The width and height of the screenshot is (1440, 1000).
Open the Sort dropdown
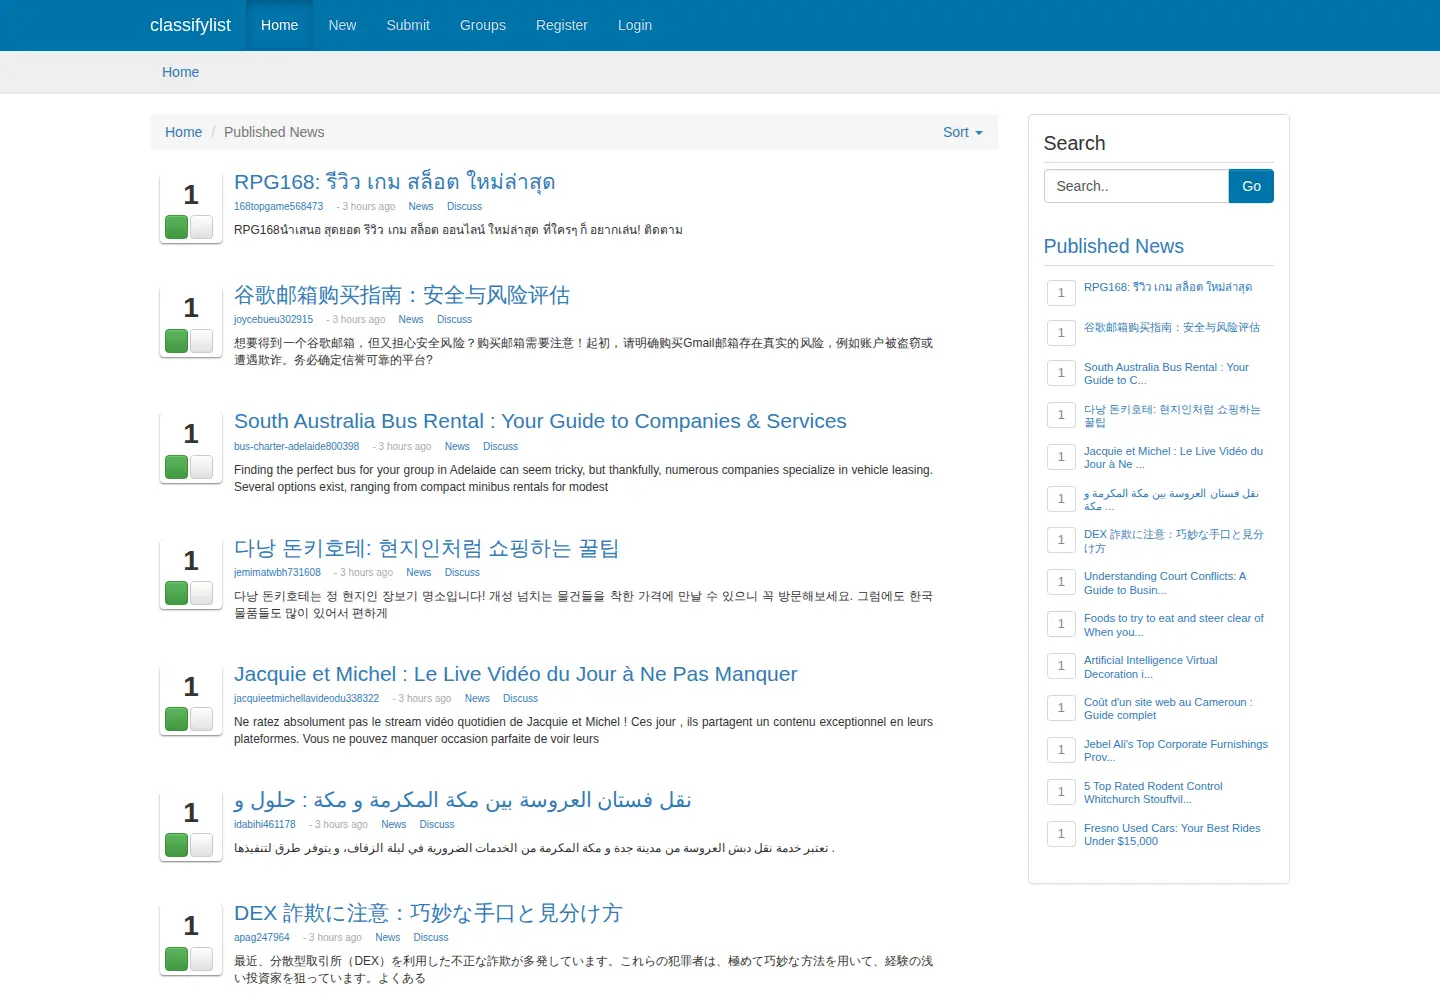point(963,132)
